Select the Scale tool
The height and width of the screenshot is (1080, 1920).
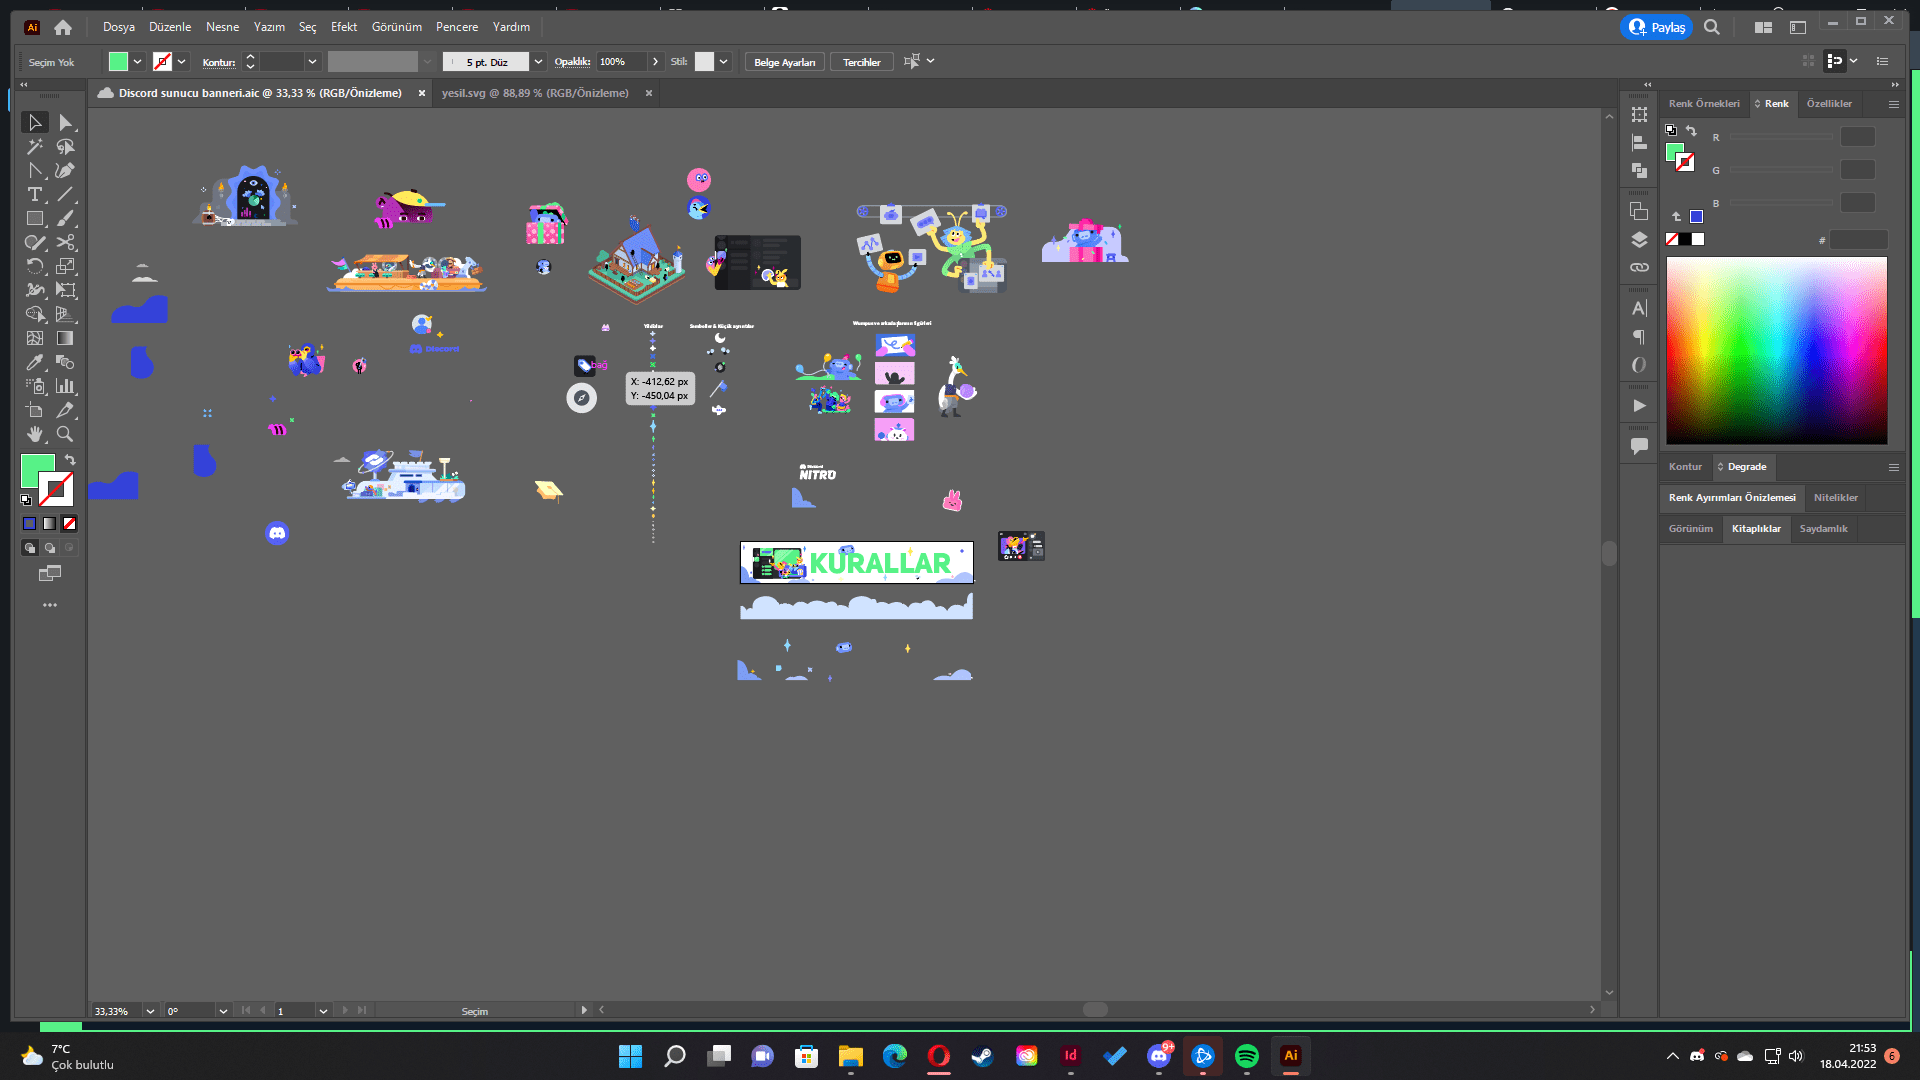pyautogui.click(x=66, y=266)
